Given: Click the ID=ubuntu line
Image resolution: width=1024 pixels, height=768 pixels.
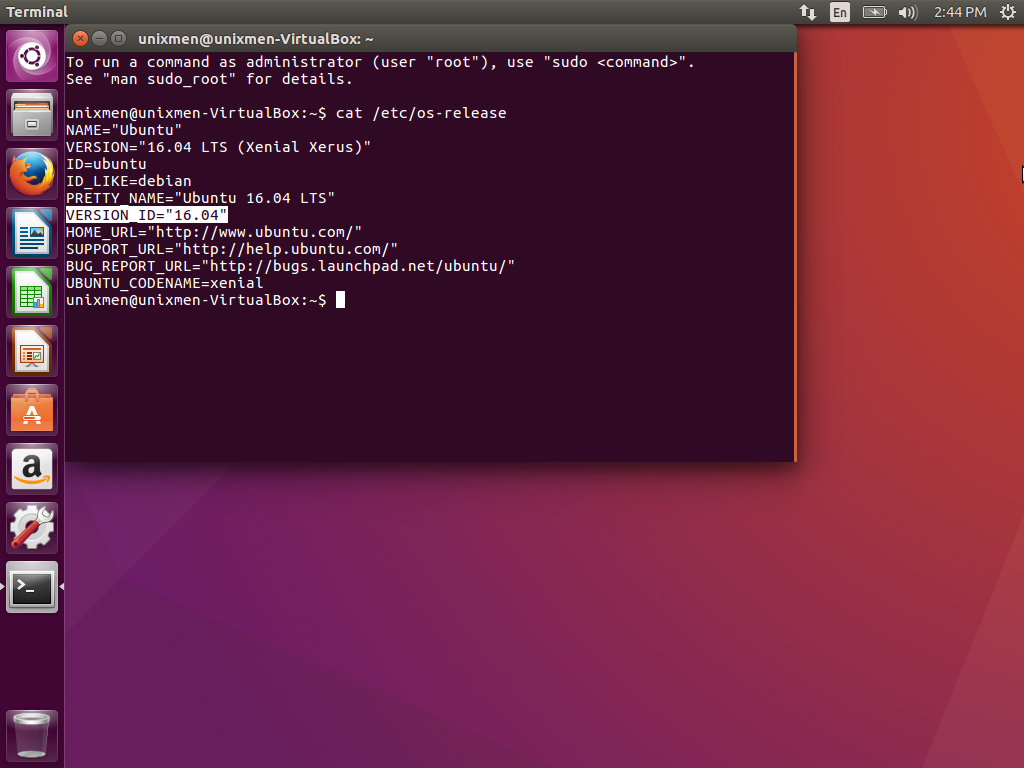Looking at the screenshot, I should point(106,164).
